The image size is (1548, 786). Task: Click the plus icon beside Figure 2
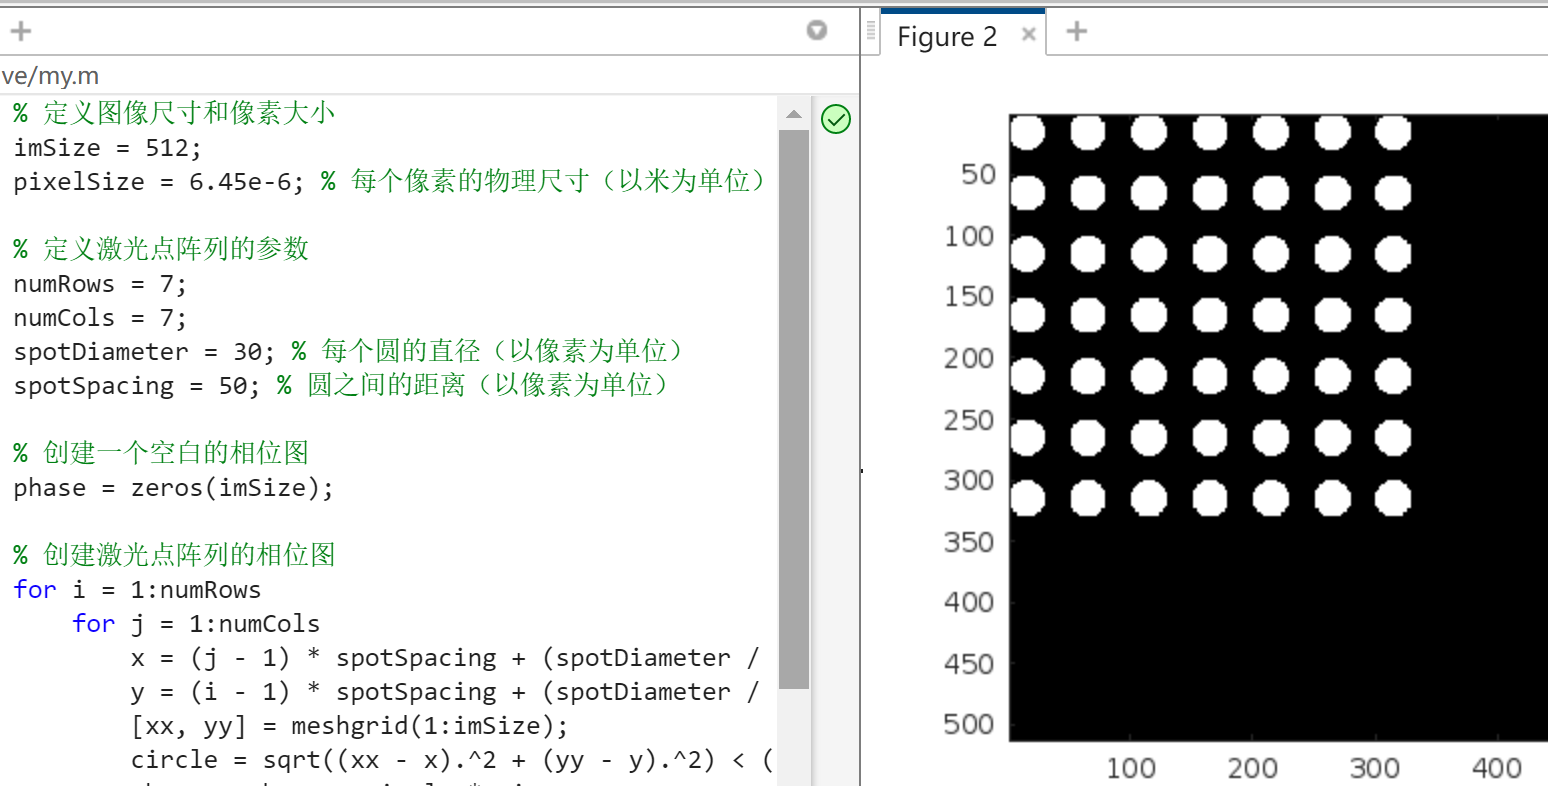[x=1077, y=31]
